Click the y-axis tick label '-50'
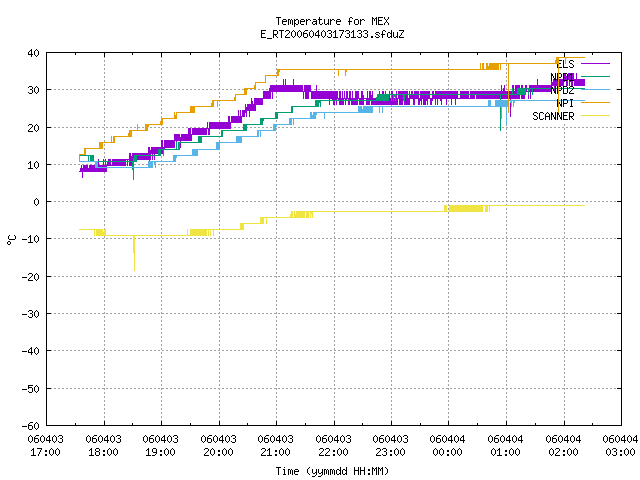Viewport: 640px width, 480px height. pyautogui.click(x=31, y=389)
